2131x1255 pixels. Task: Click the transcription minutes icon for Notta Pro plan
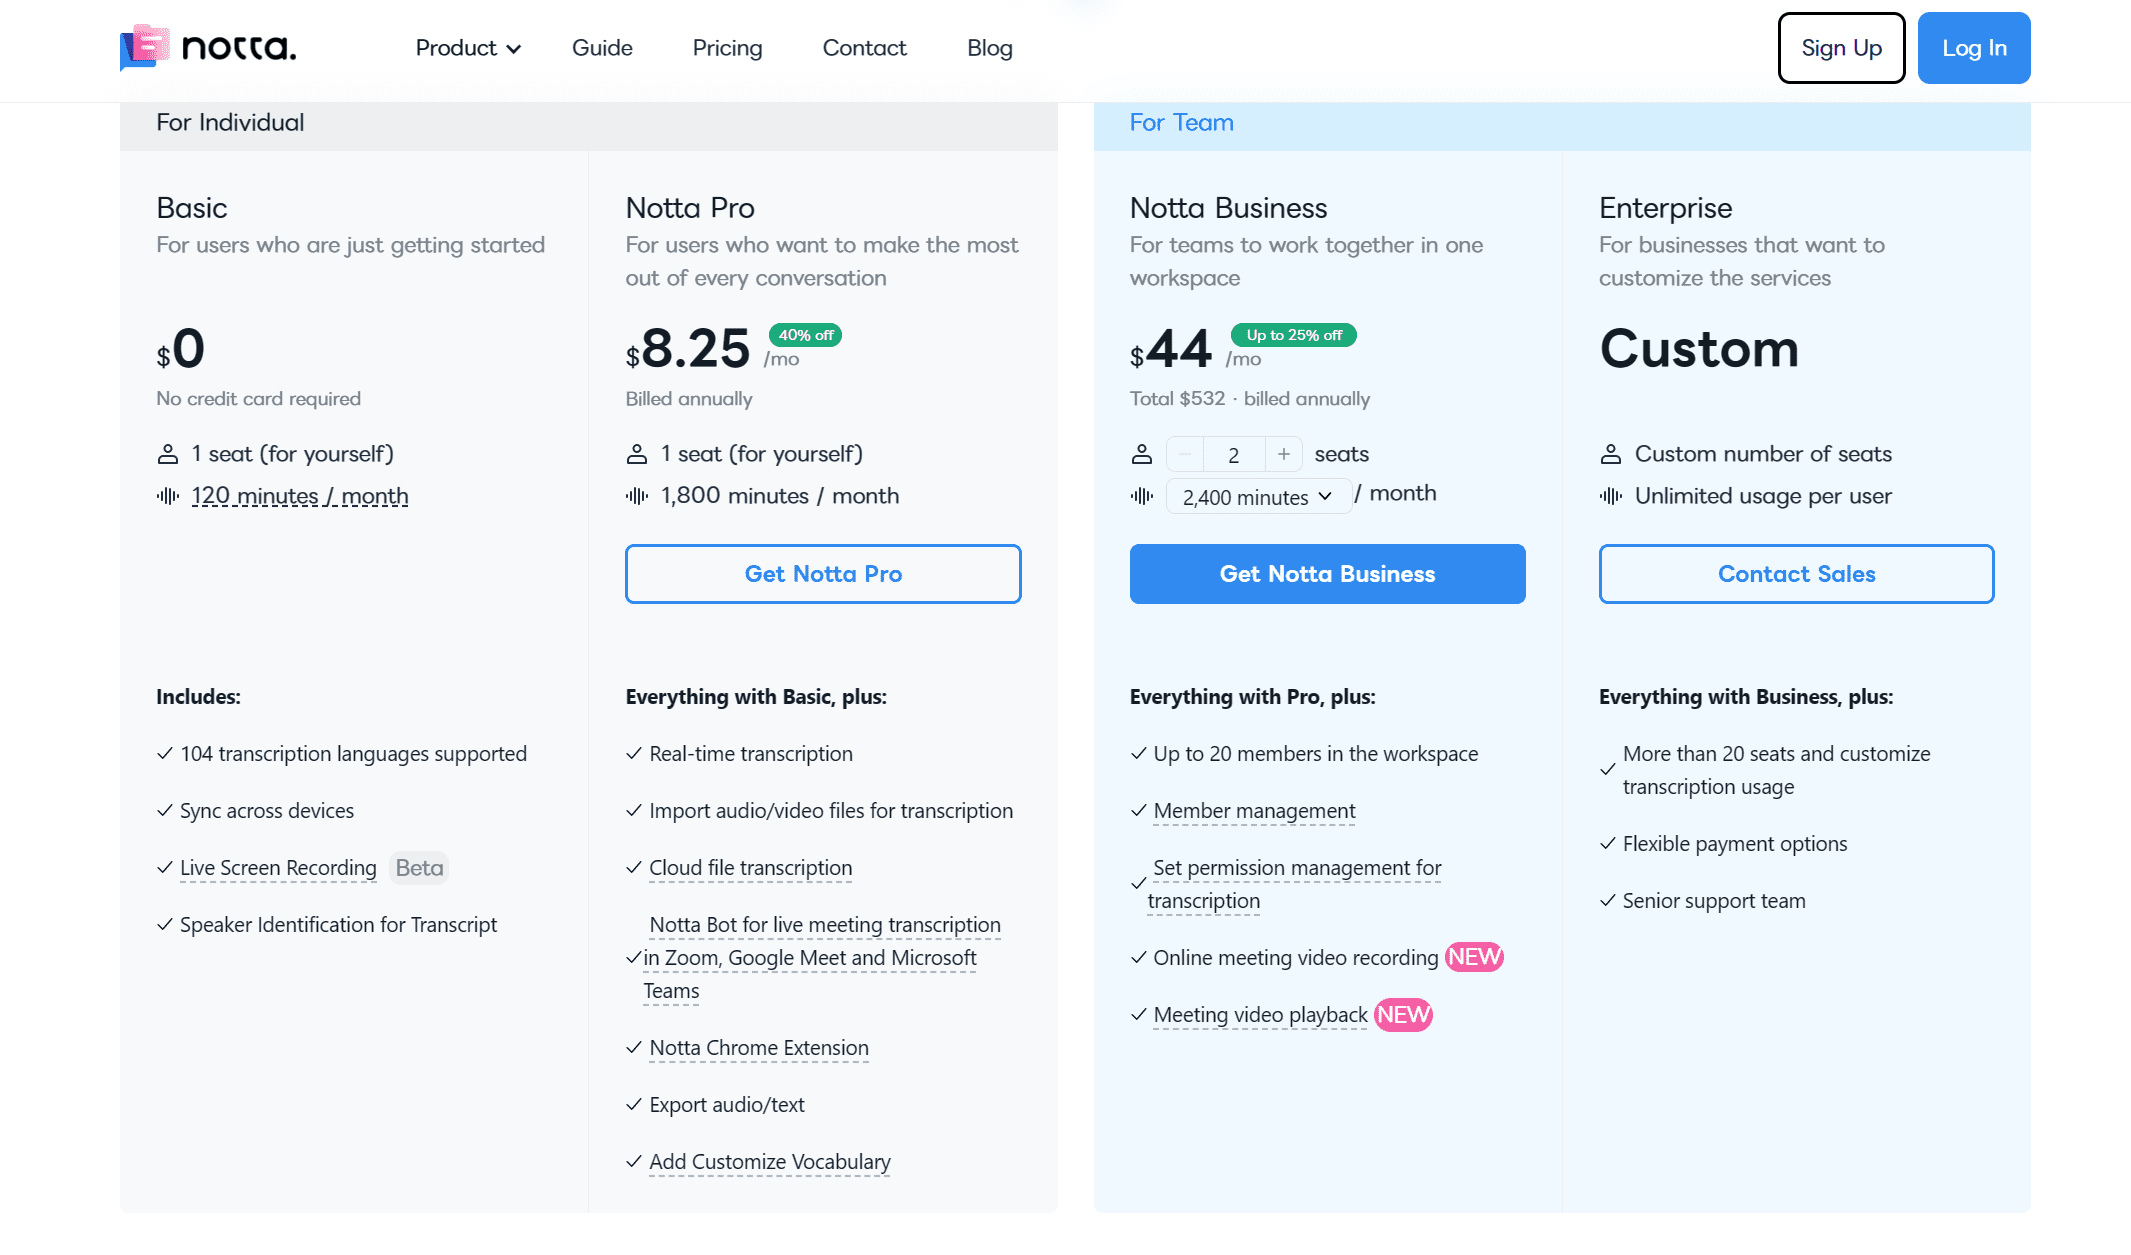click(x=635, y=493)
